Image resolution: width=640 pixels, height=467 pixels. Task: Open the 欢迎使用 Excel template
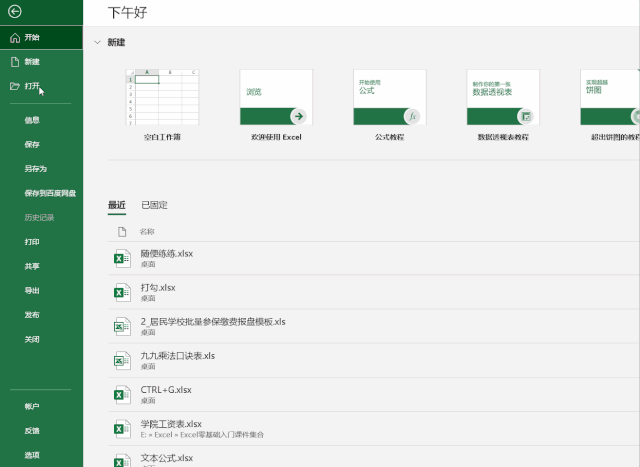click(x=276, y=105)
